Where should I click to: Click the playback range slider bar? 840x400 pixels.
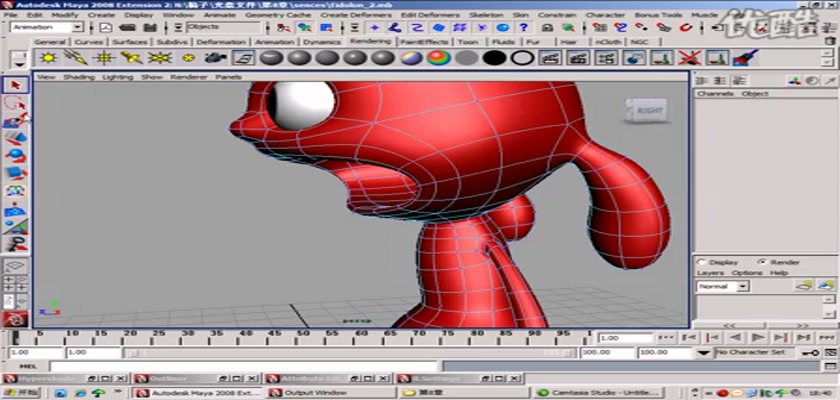coord(349,353)
